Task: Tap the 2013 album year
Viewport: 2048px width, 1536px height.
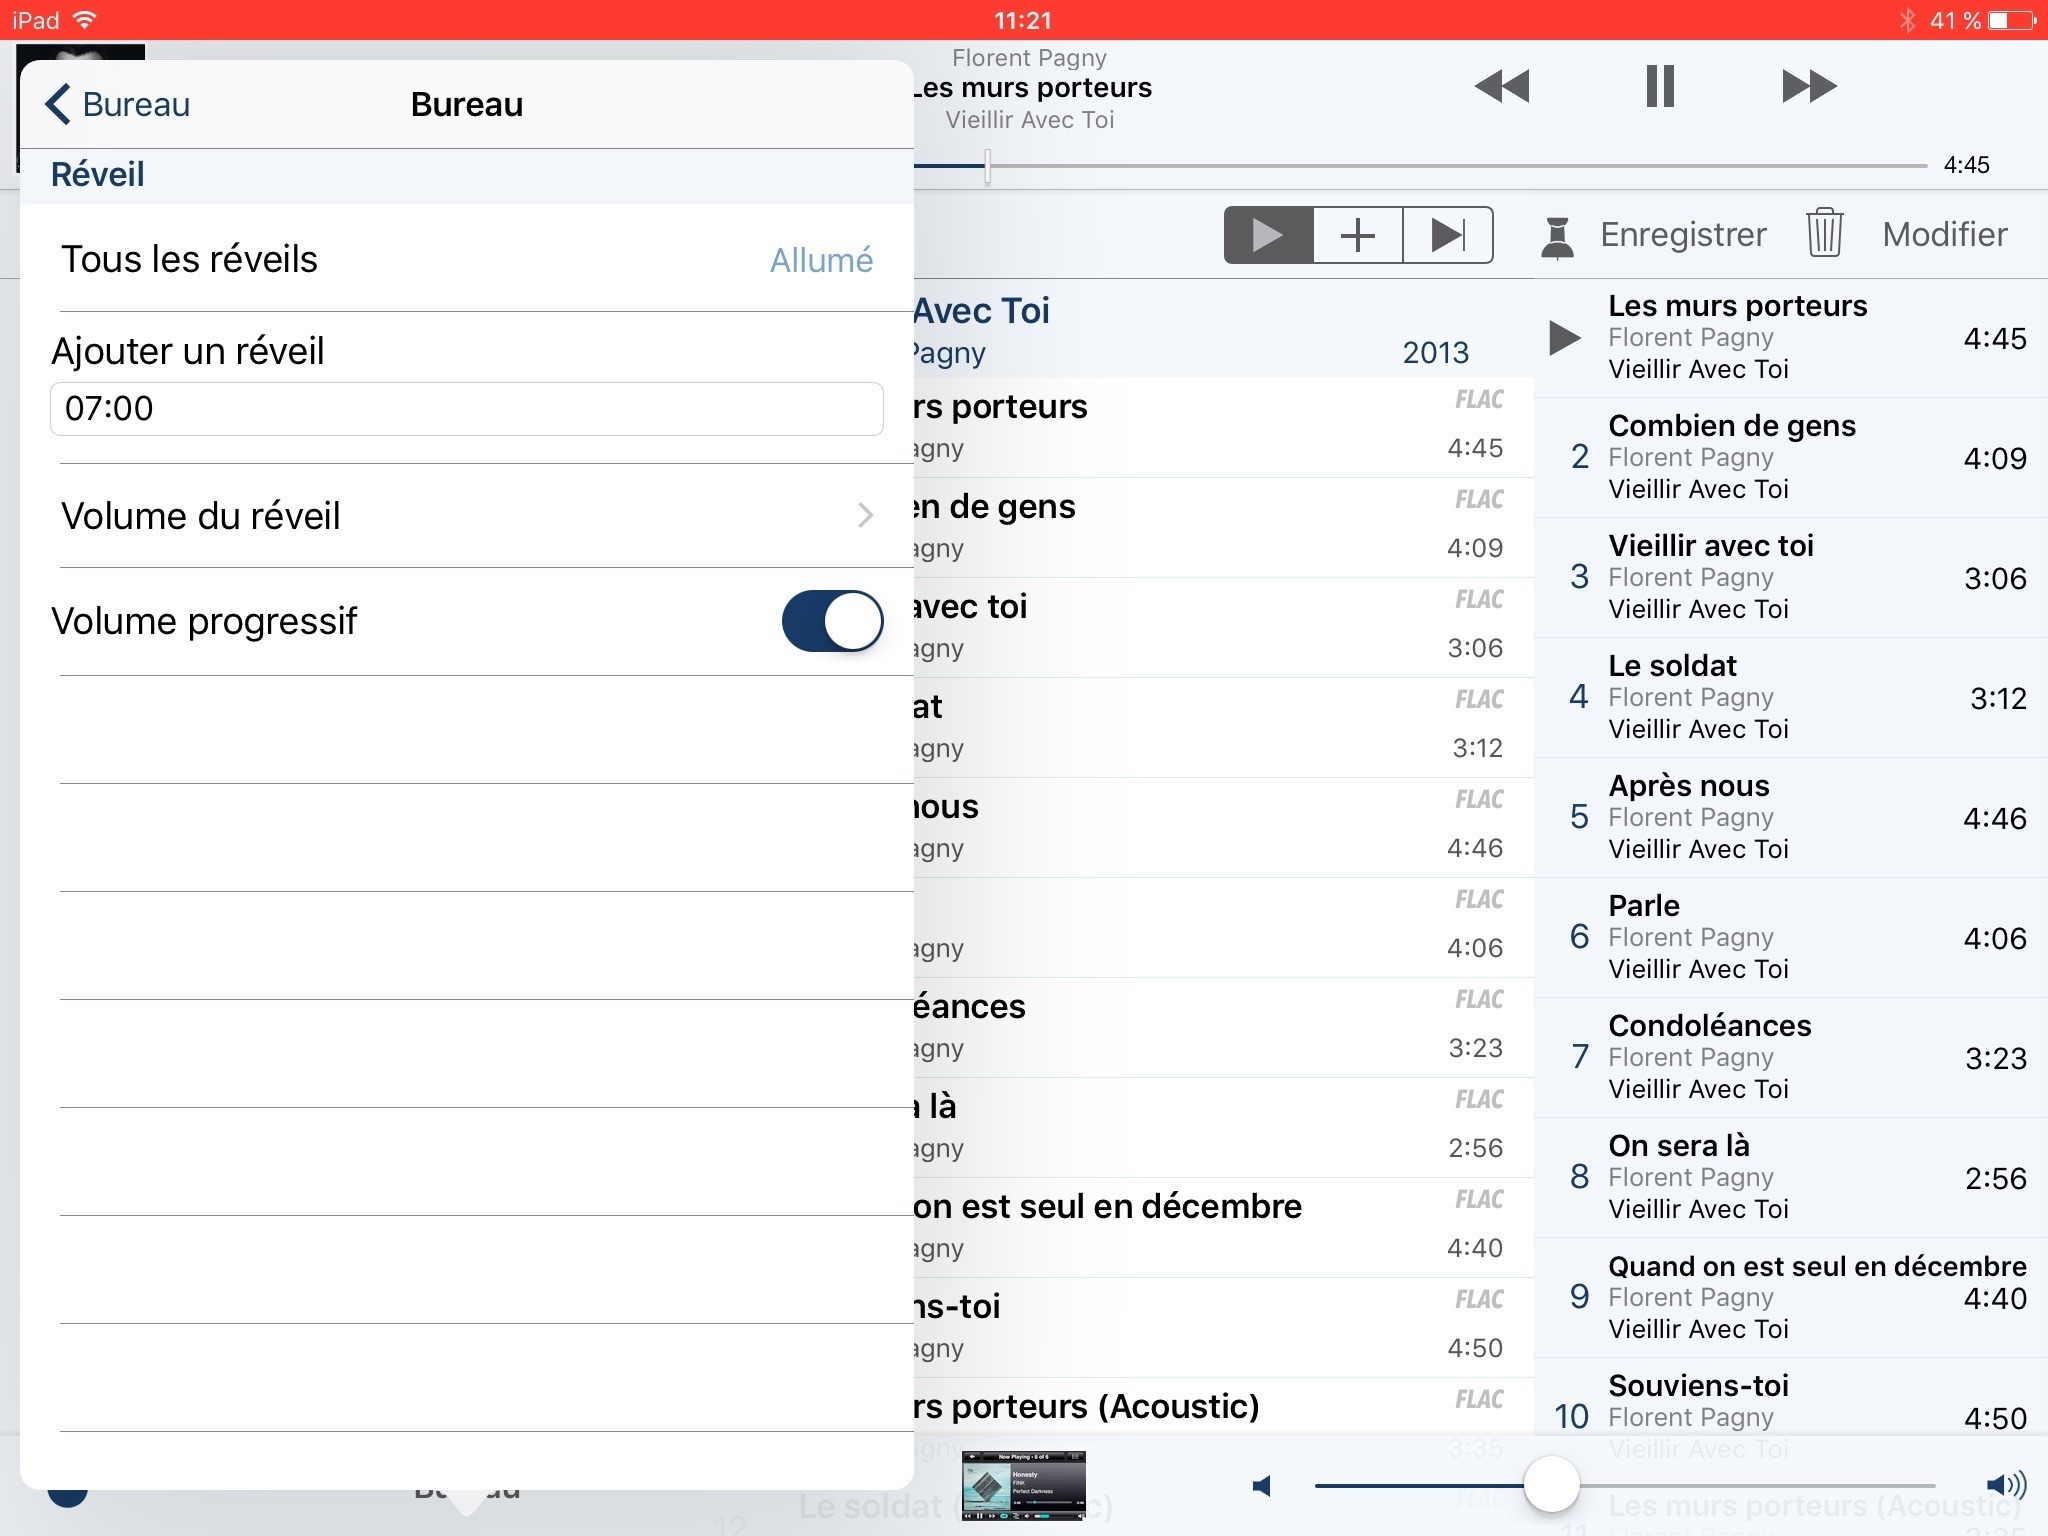Action: (1435, 353)
